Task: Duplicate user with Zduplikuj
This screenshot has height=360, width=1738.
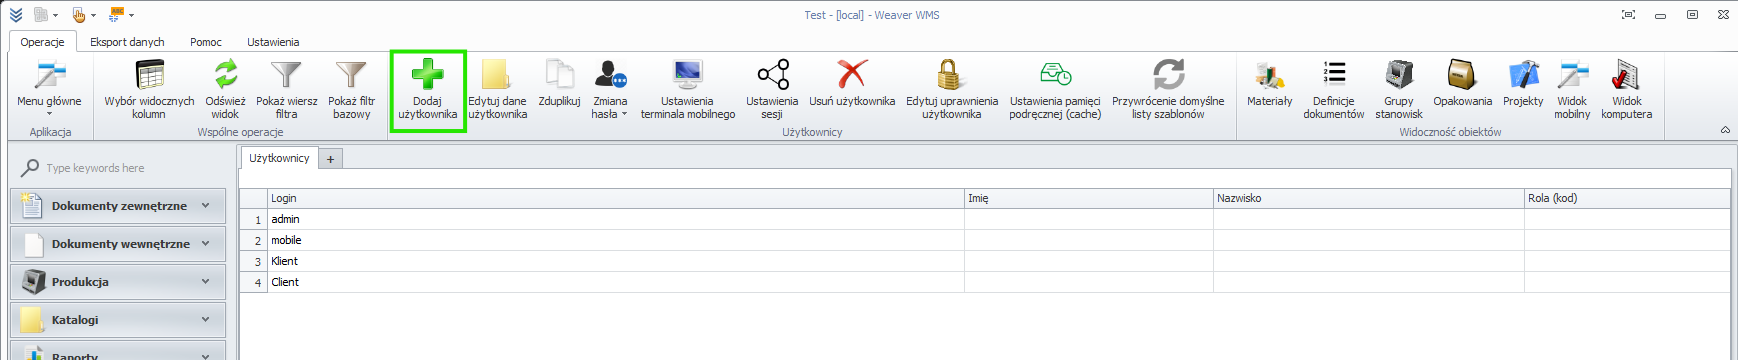Action: pos(559,82)
